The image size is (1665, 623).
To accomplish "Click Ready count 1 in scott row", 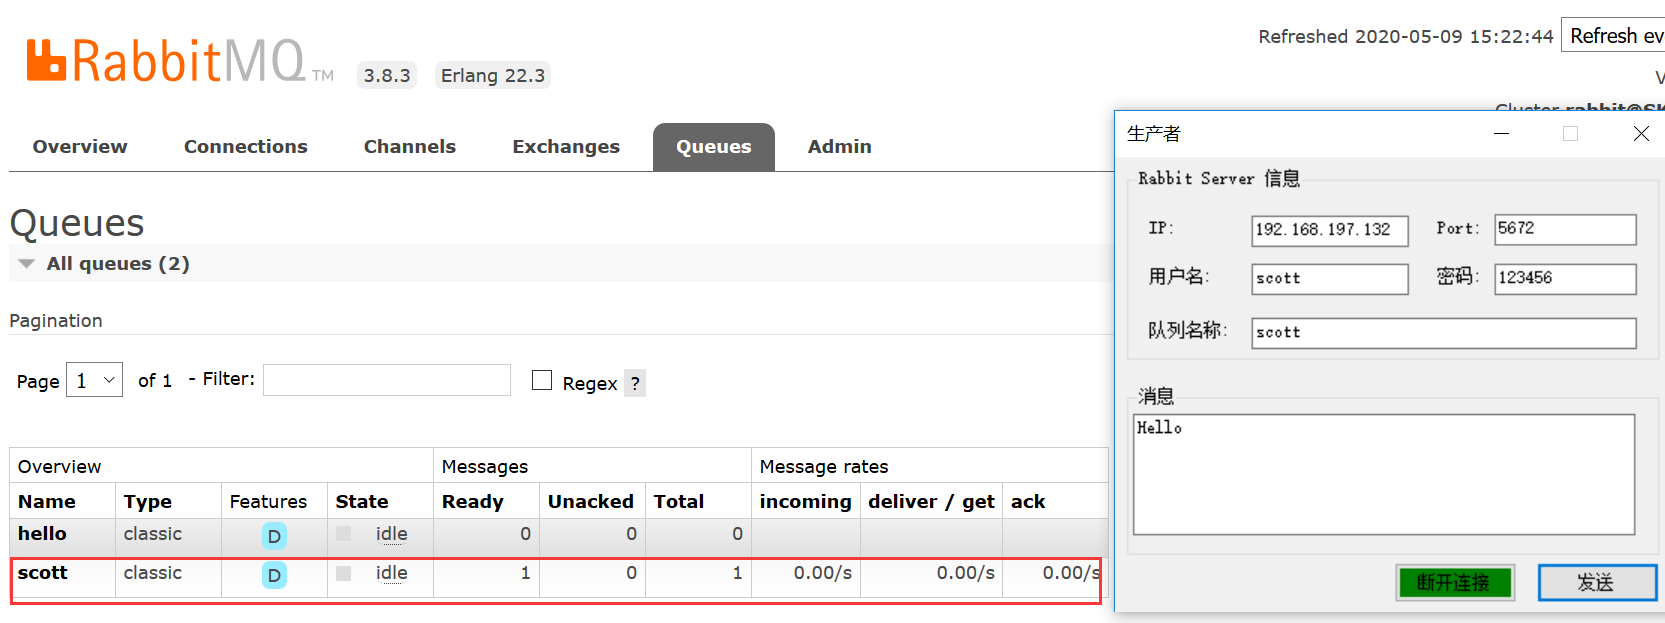I will point(525,573).
